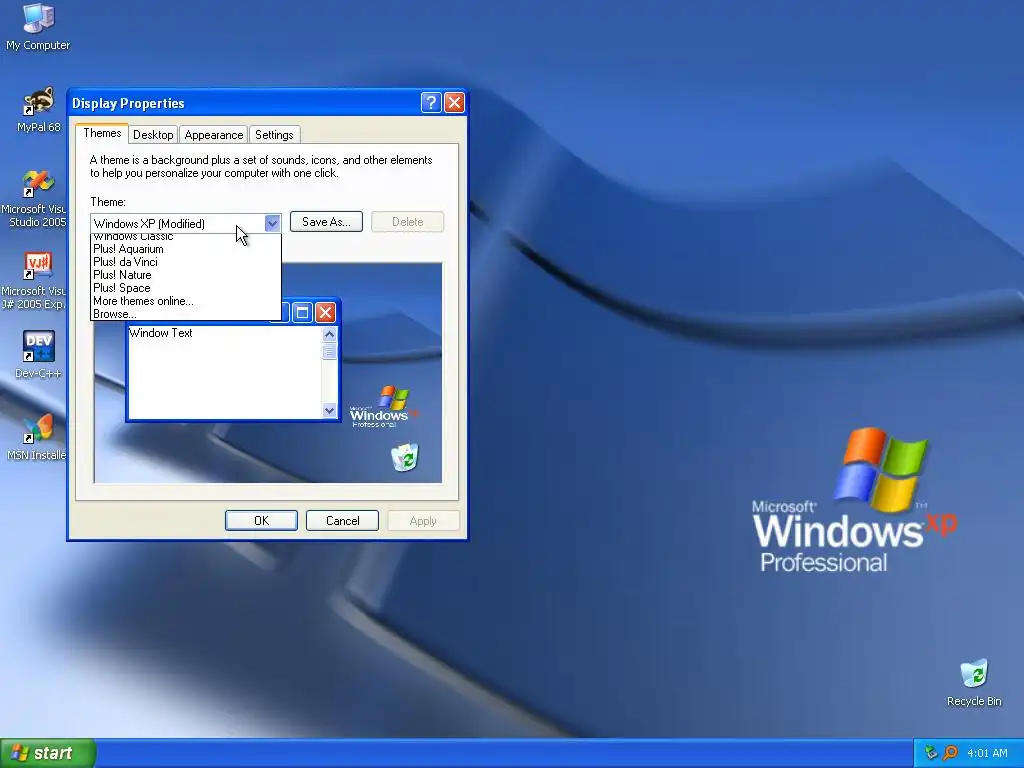Click the Display Properties help question-mark button
This screenshot has width=1024, height=768.
click(x=431, y=103)
